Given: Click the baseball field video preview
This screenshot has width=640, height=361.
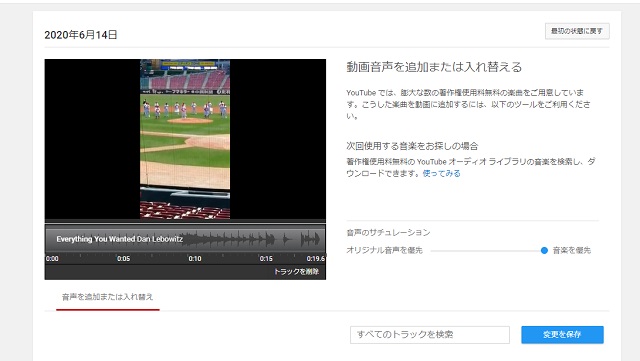Looking at the screenshot, I should point(185,139).
